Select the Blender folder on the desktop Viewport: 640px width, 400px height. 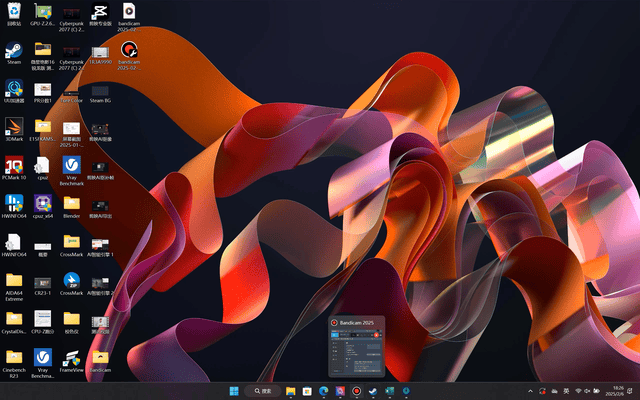[x=72, y=203]
